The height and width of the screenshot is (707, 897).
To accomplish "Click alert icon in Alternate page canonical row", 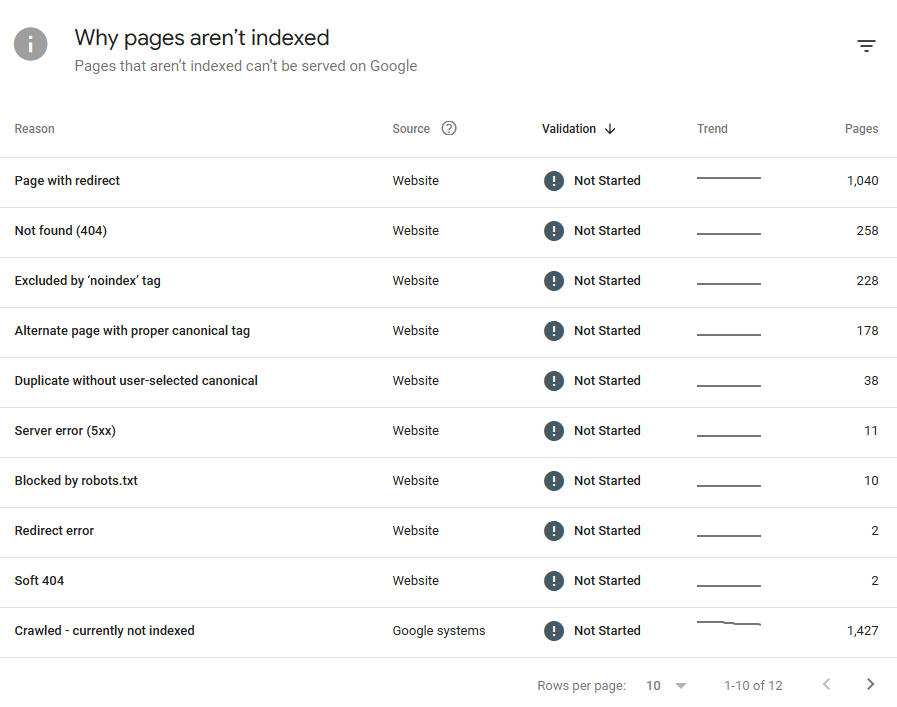I will pos(554,331).
